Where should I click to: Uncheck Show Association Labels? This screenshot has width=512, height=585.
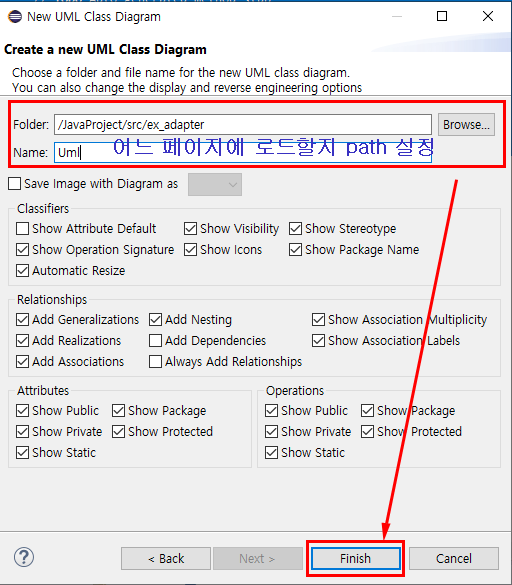(318, 340)
